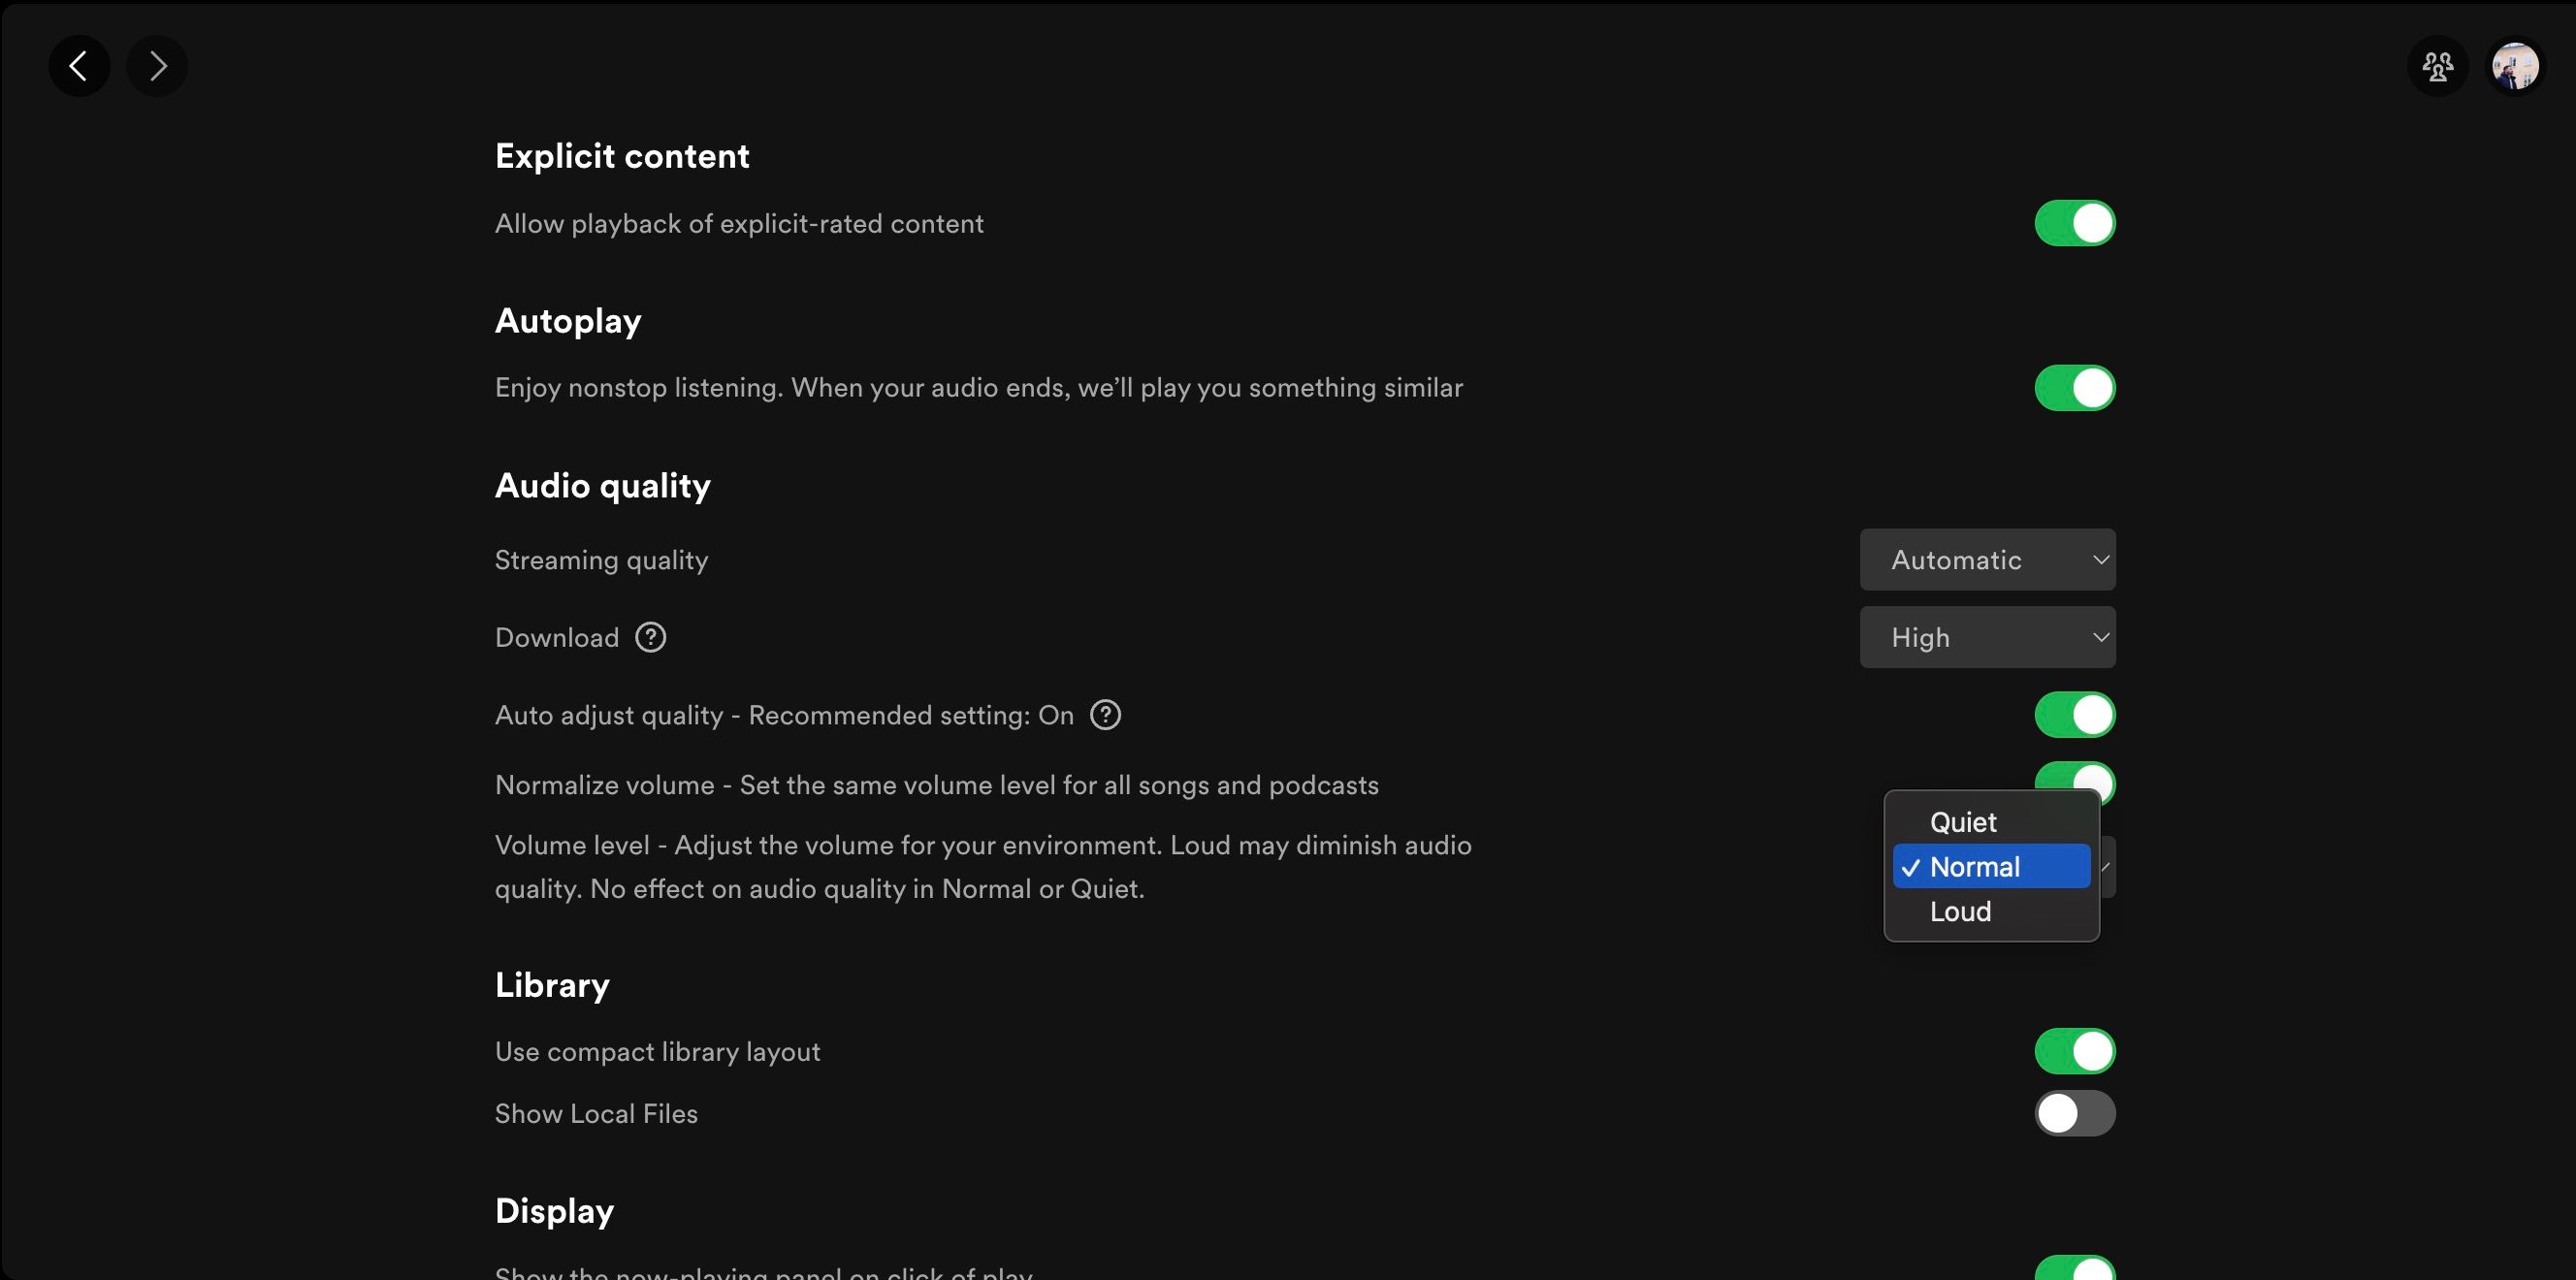Go forward using the right arrow
Image resolution: width=2576 pixels, height=1280 pixels.
point(157,66)
